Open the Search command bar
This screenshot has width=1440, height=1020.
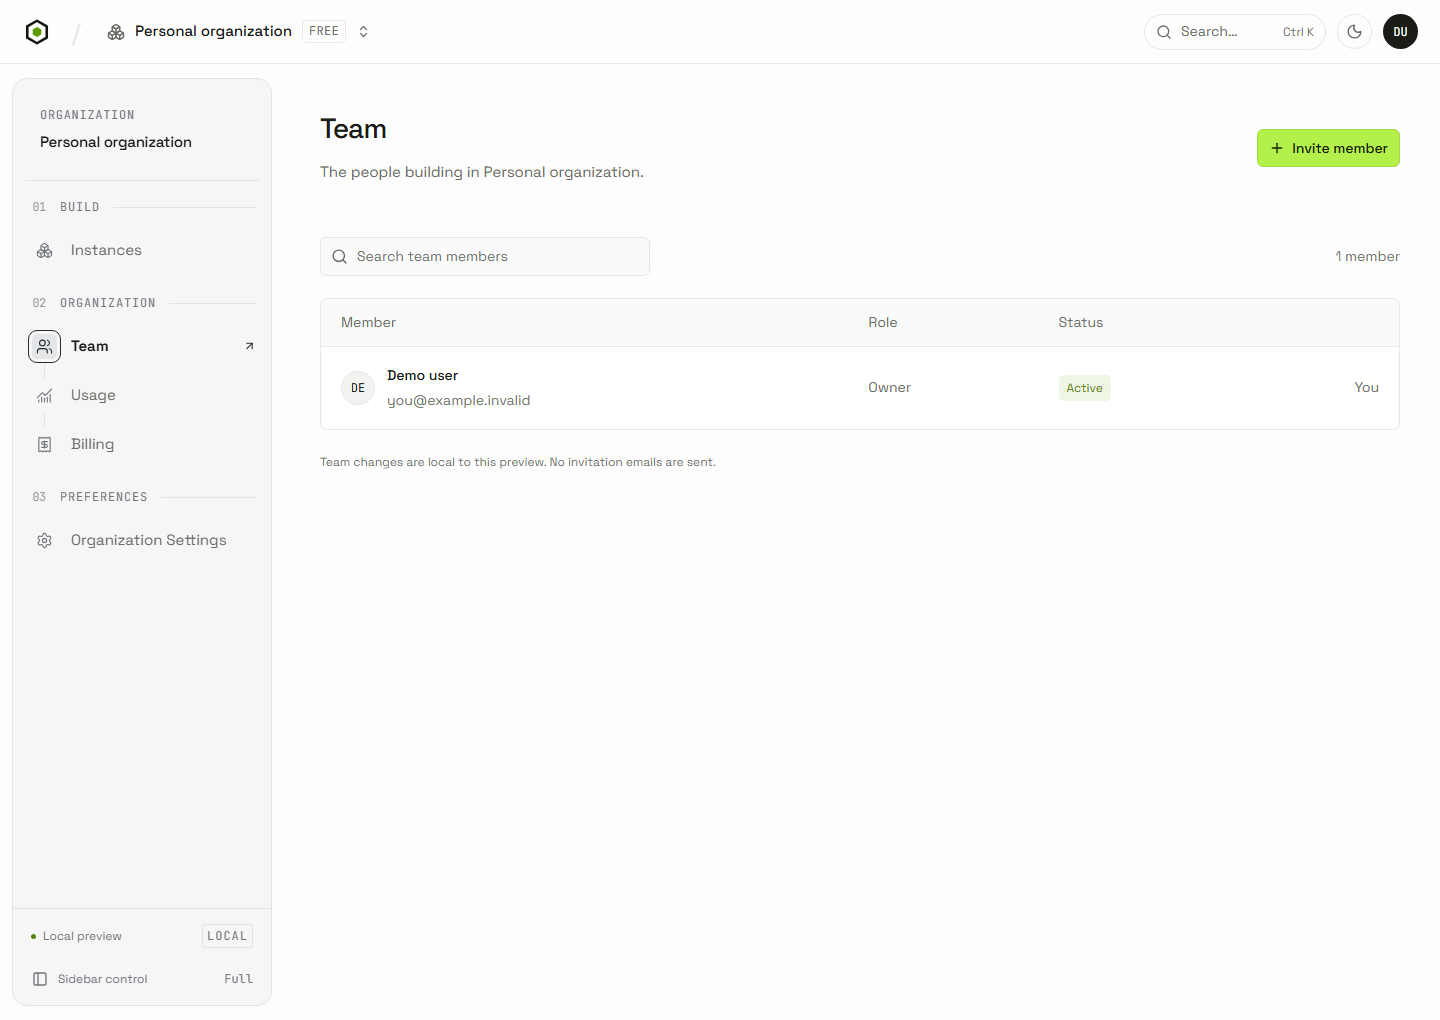click(1234, 32)
